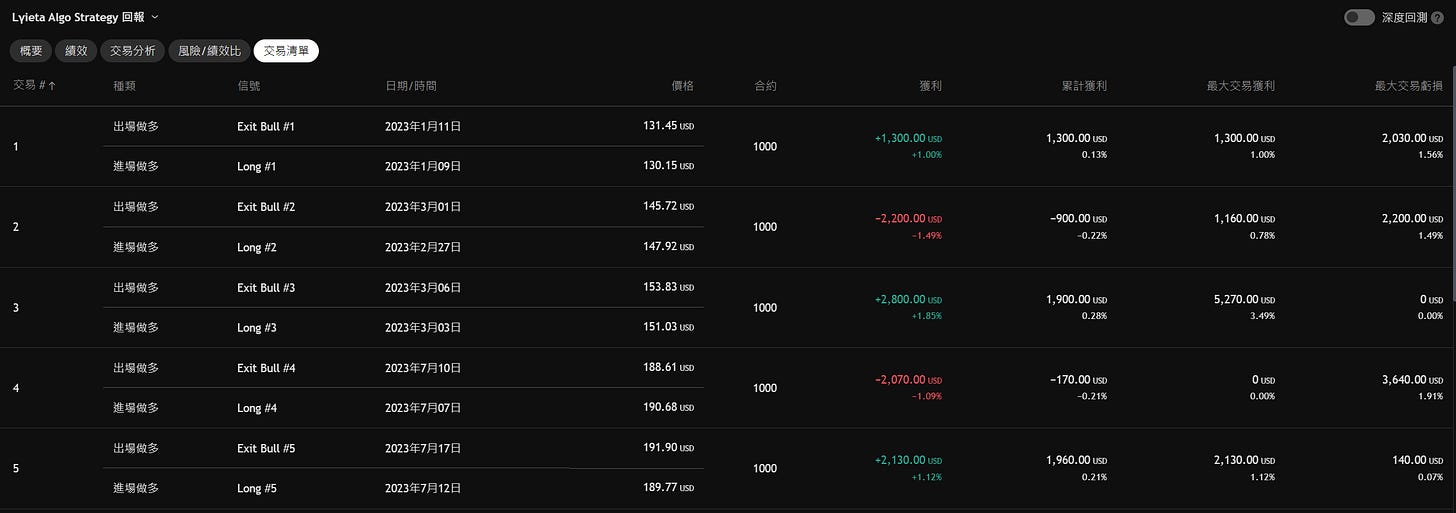Select the Exit Bull #5 signal

266,448
